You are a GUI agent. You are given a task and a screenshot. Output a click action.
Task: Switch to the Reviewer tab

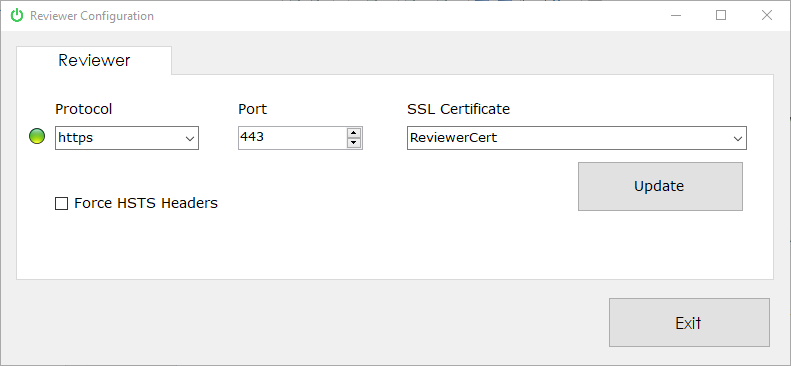[x=94, y=60]
